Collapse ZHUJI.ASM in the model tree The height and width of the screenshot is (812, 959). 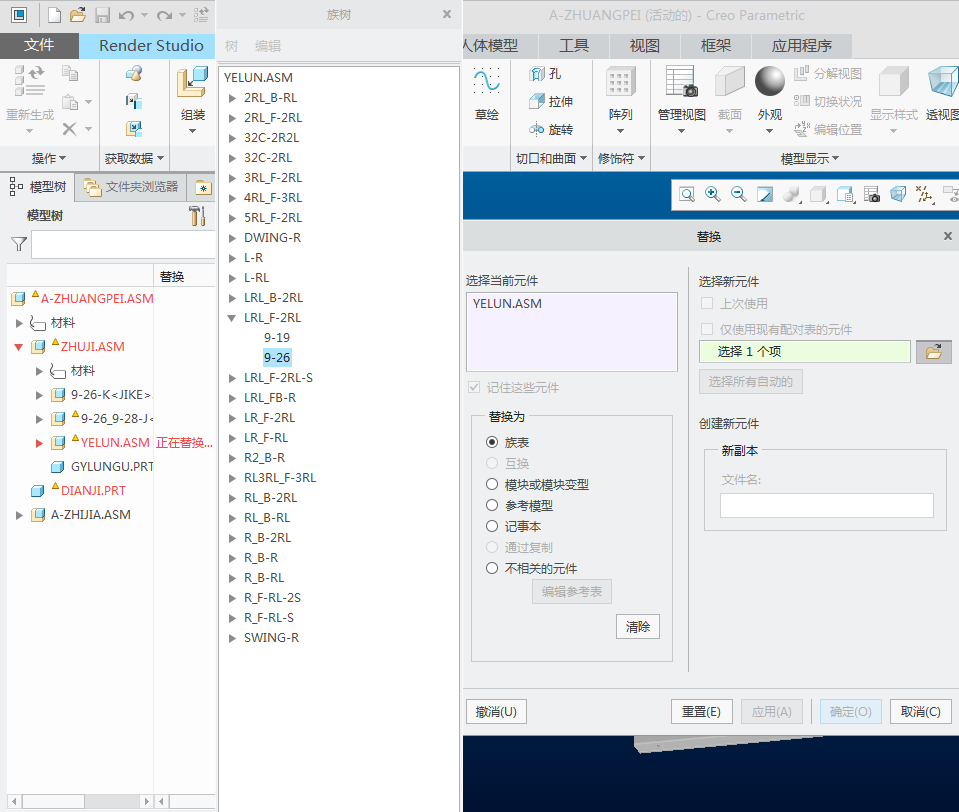click(x=19, y=347)
